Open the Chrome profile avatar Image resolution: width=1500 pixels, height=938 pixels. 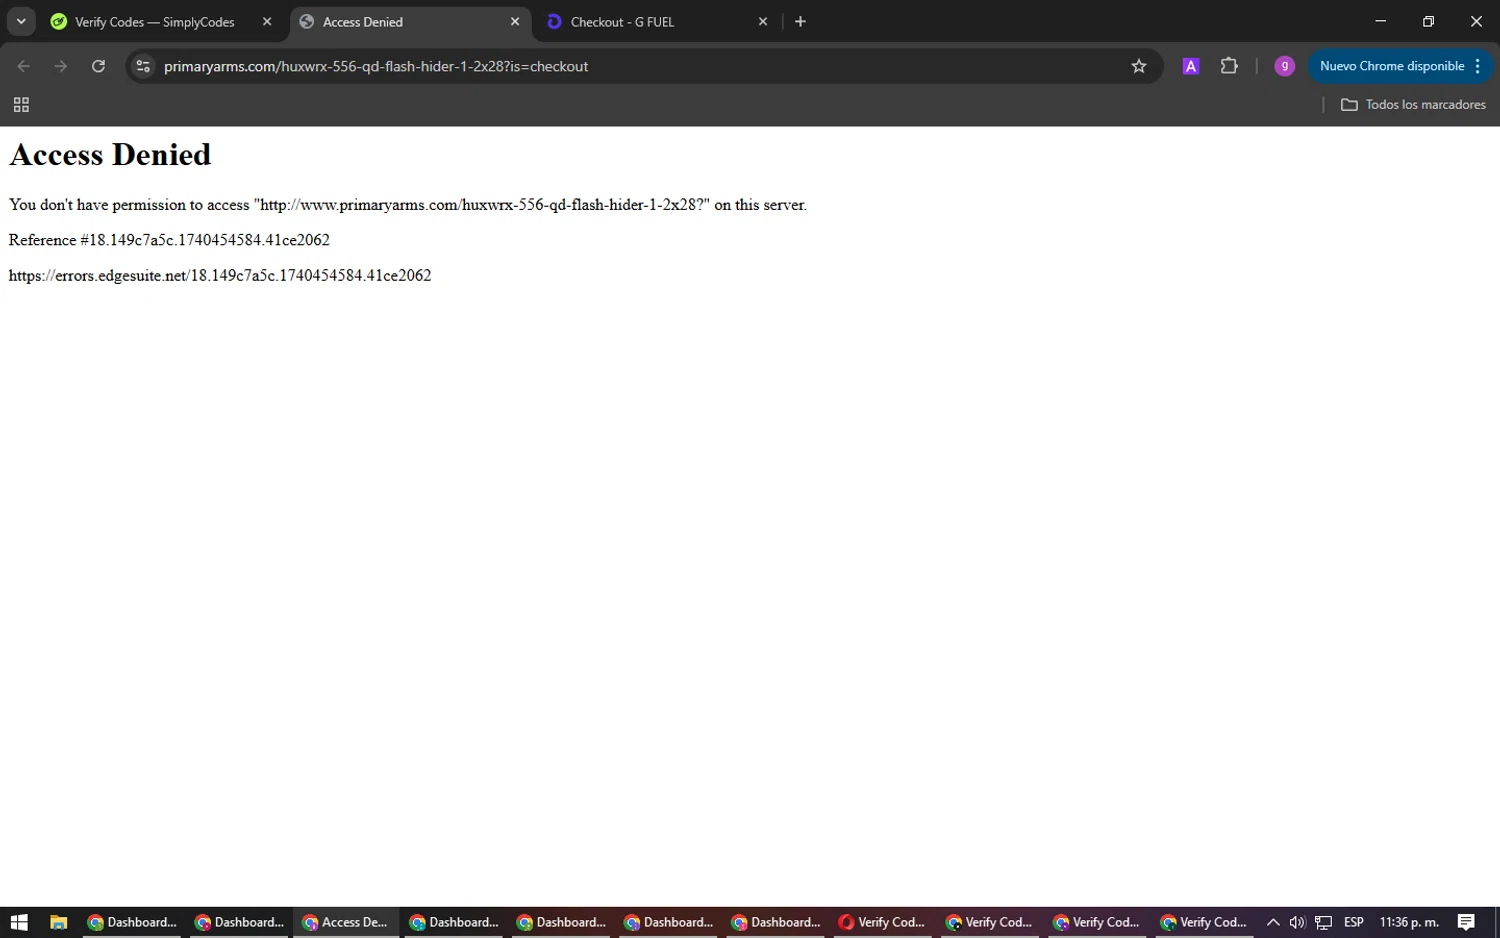[1285, 66]
